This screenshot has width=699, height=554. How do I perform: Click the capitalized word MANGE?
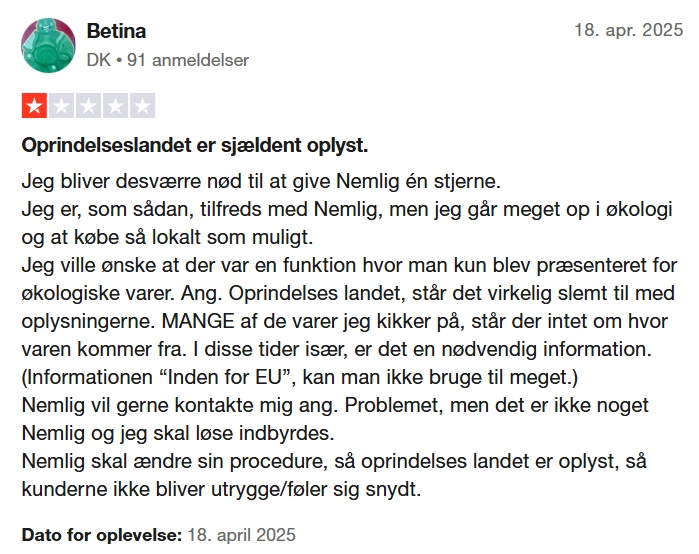coord(198,321)
